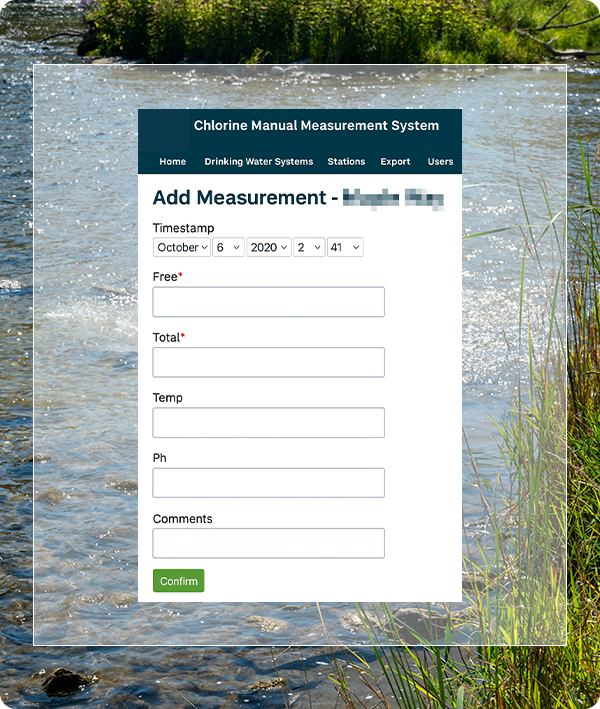Viewport: 600px width, 709px height.
Task: Click the Comments label above the field
Action: (182, 519)
